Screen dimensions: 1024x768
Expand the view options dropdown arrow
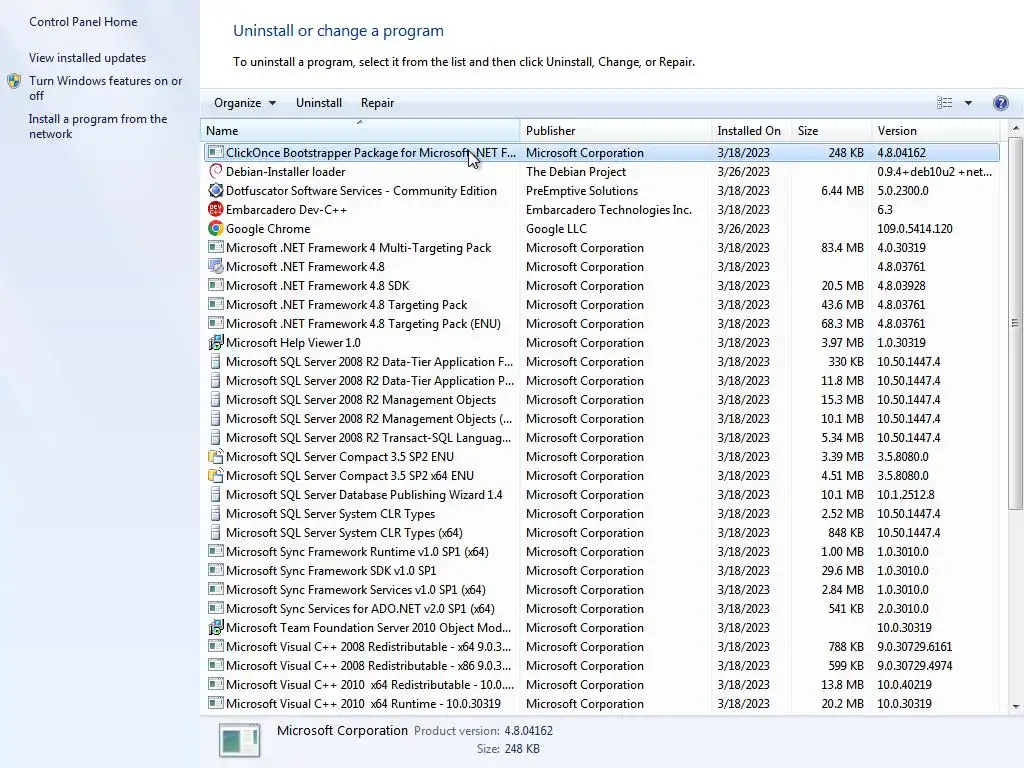(968, 103)
